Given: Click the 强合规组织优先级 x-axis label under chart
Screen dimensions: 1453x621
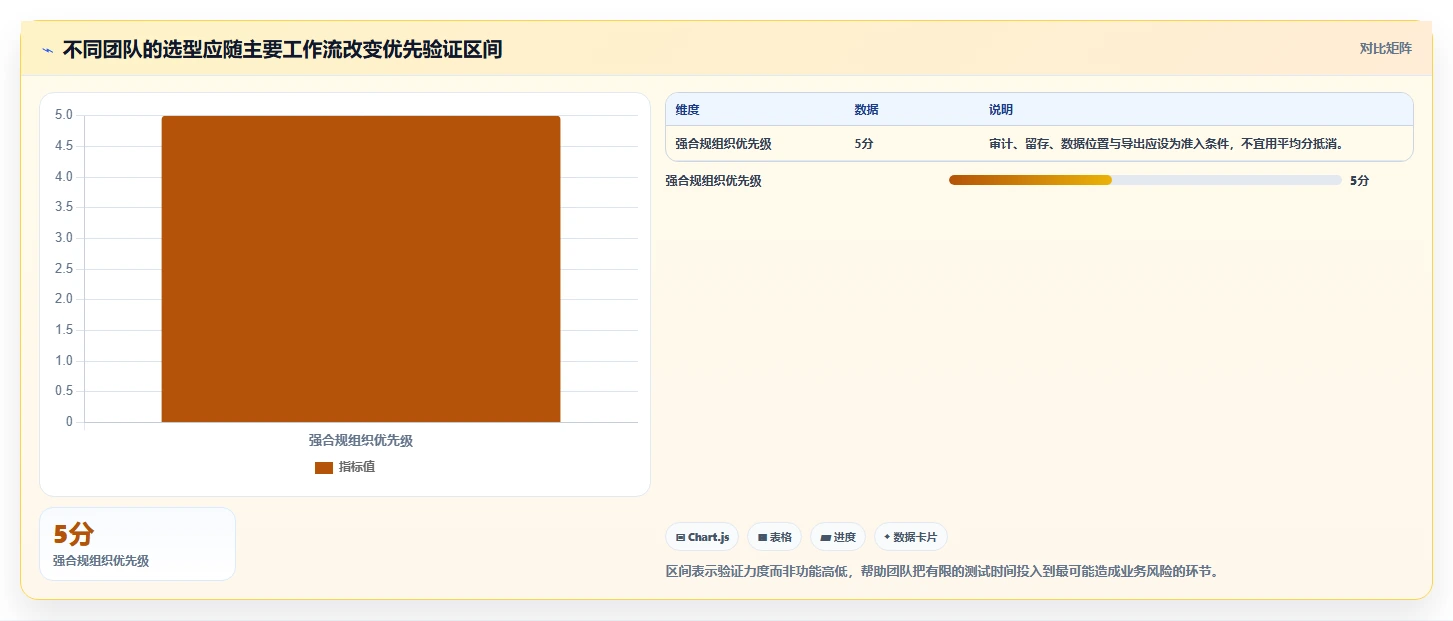Looking at the screenshot, I should coord(361,440).
